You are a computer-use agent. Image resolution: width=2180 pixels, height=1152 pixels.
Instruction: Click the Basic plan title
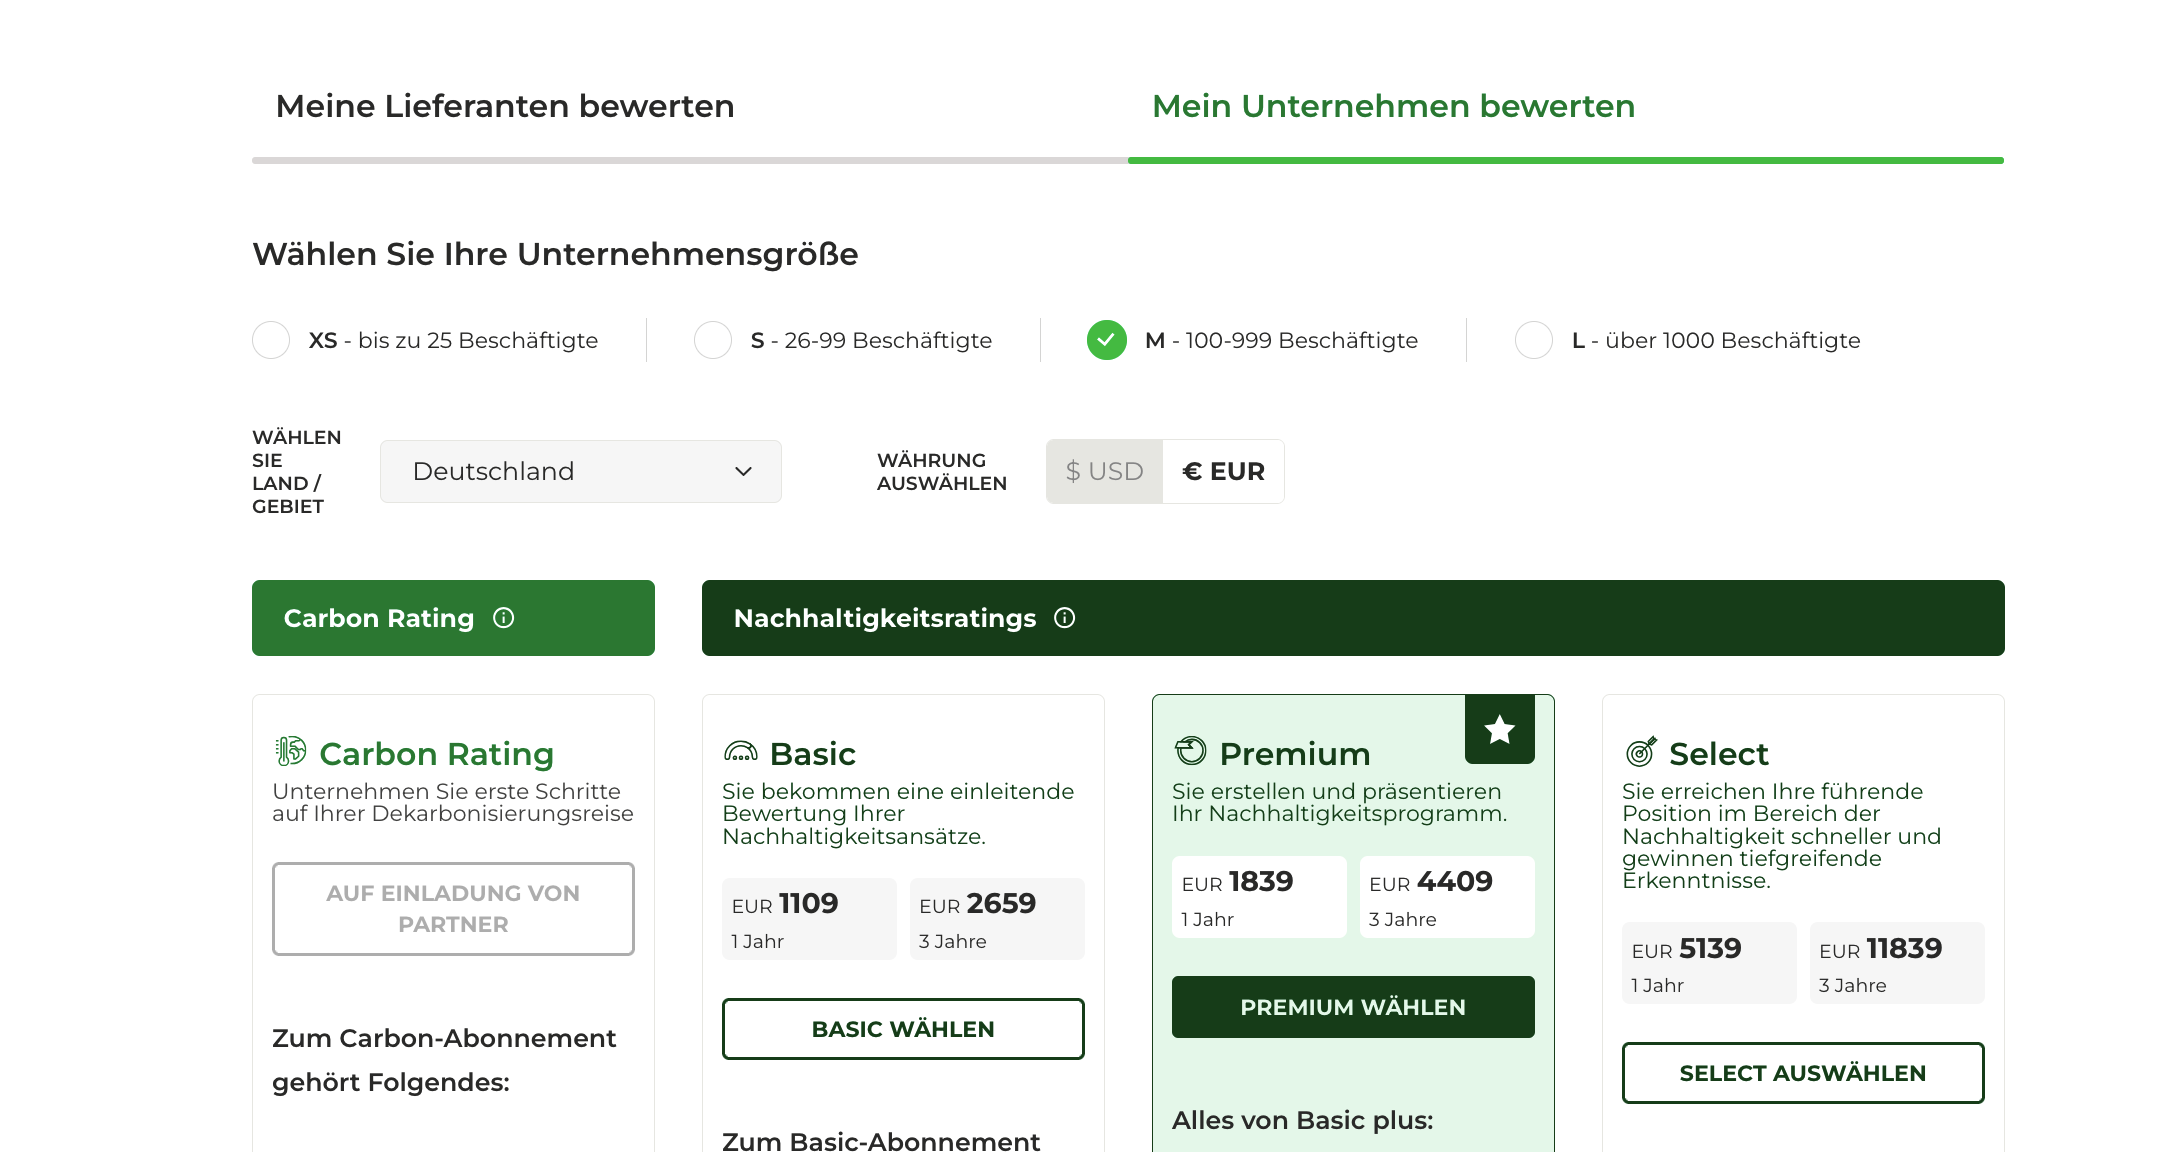pyautogui.click(x=813, y=754)
